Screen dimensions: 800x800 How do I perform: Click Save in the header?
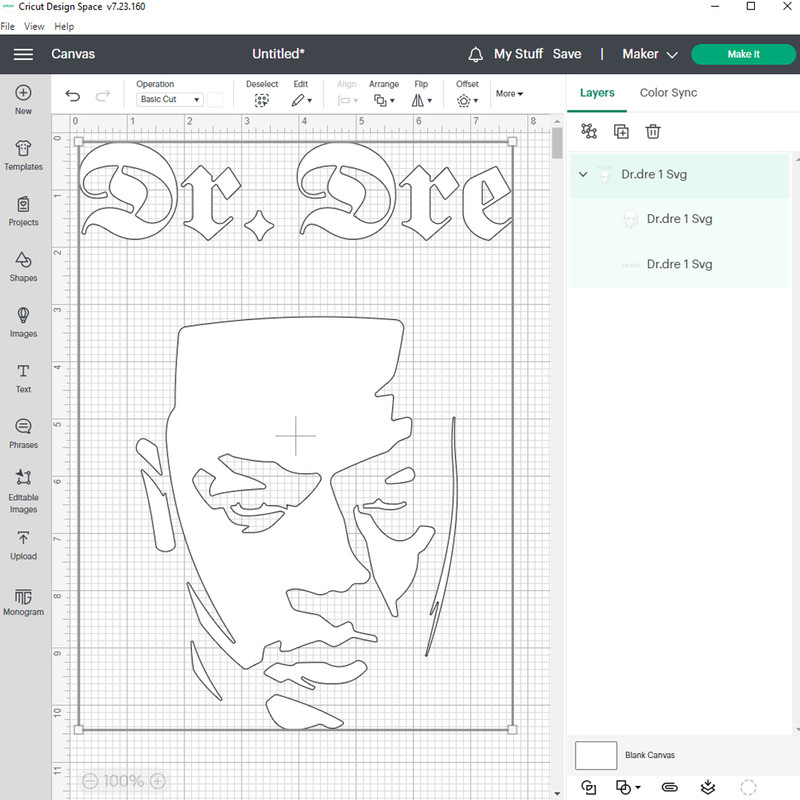(x=567, y=54)
